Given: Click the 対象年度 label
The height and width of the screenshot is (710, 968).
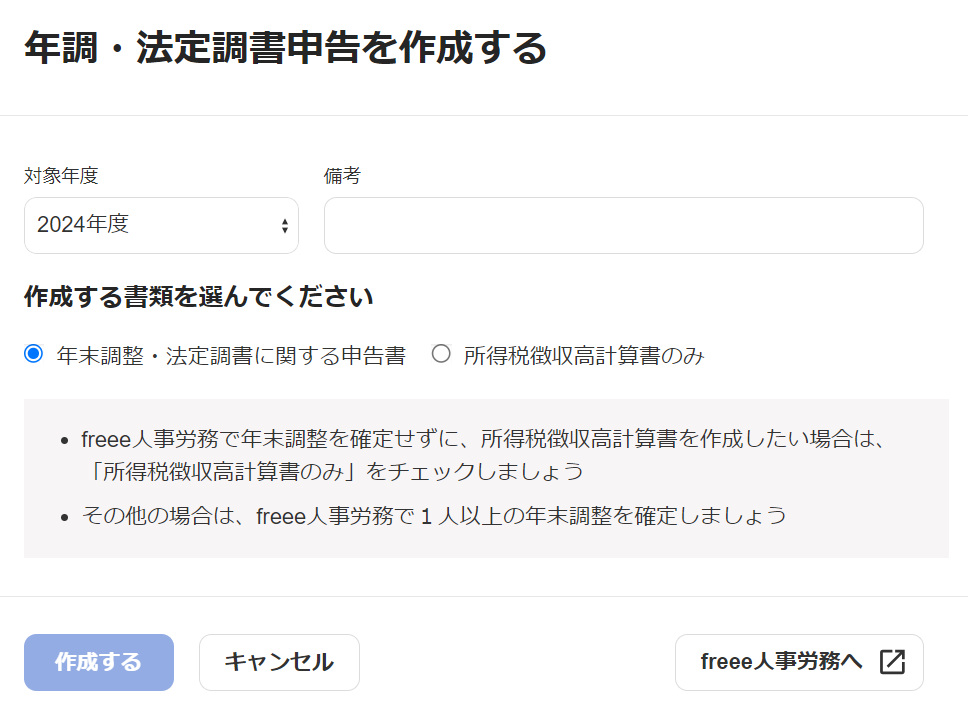Looking at the screenshot, I should (x=61, y=176).
